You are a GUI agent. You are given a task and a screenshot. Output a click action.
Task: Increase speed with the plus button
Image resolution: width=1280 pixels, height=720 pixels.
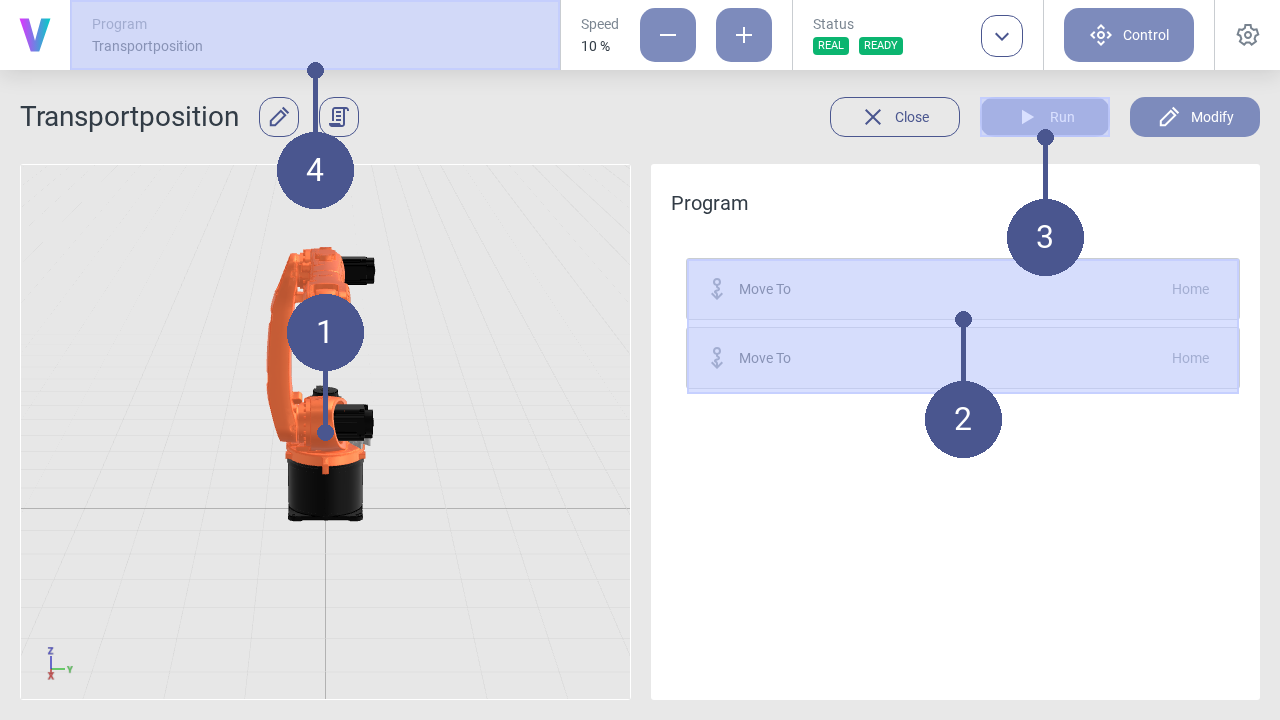click(x=743, y=35)
